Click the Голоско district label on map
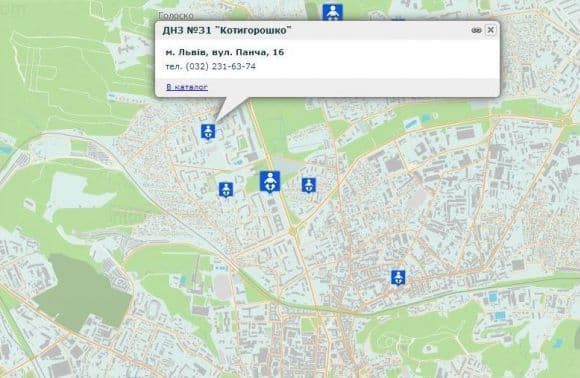The height and width of the screenshot is (378, 580). click(x=176, y=16)
